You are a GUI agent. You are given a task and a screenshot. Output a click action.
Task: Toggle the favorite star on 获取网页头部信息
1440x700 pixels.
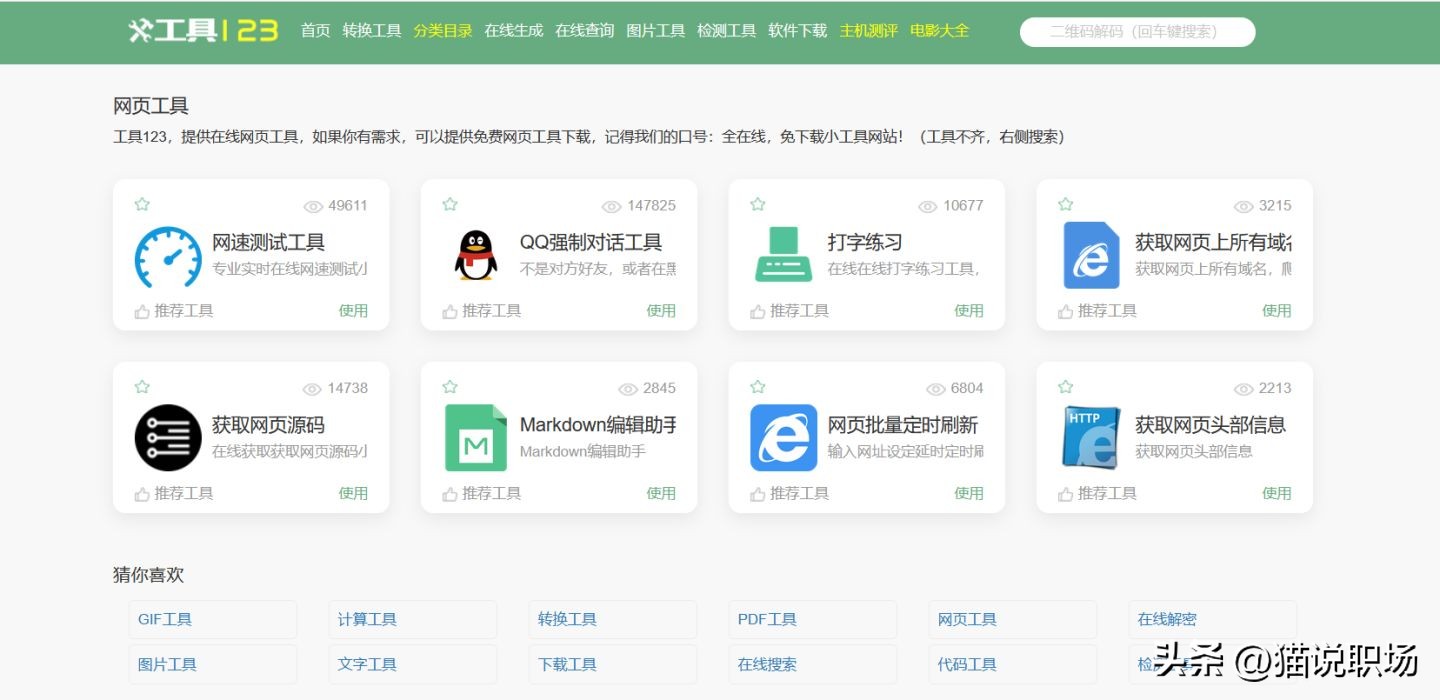1065,385
